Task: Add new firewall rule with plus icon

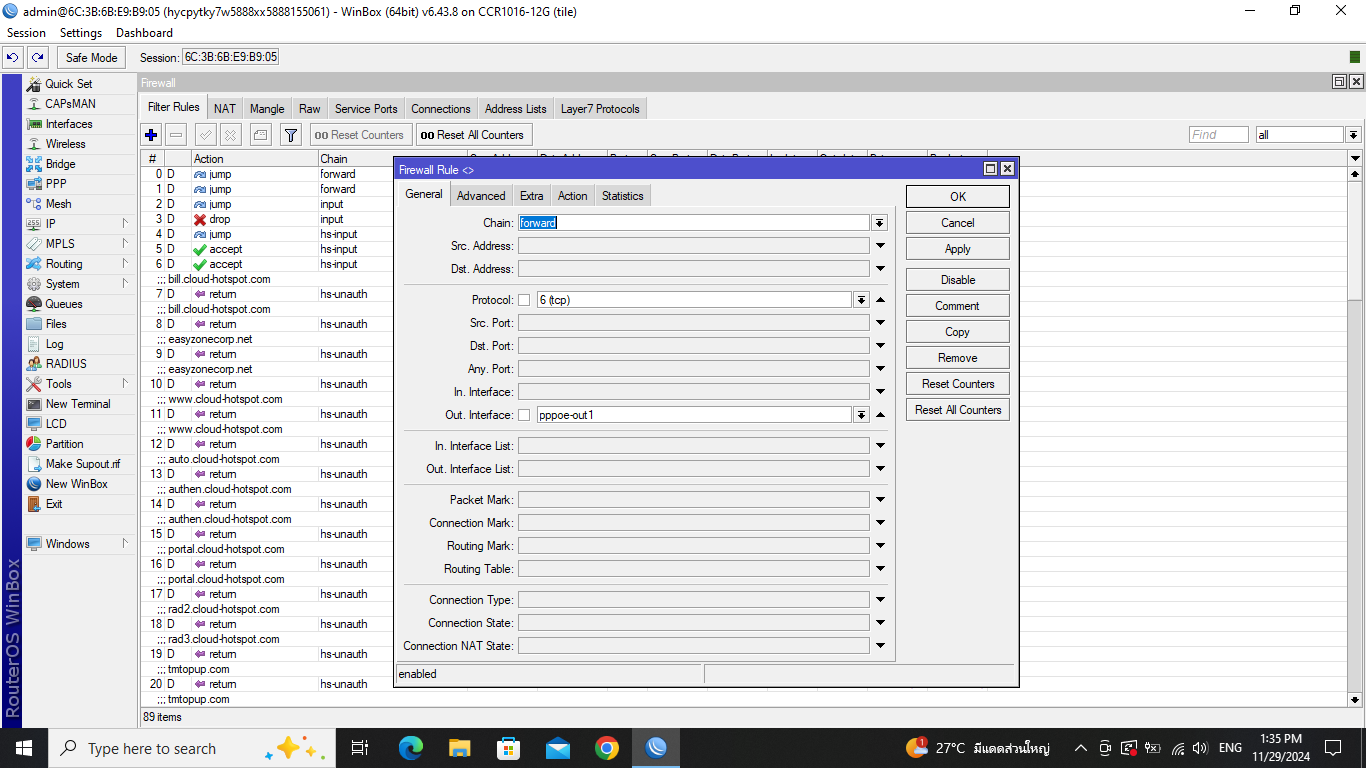Action: [151, 135]
